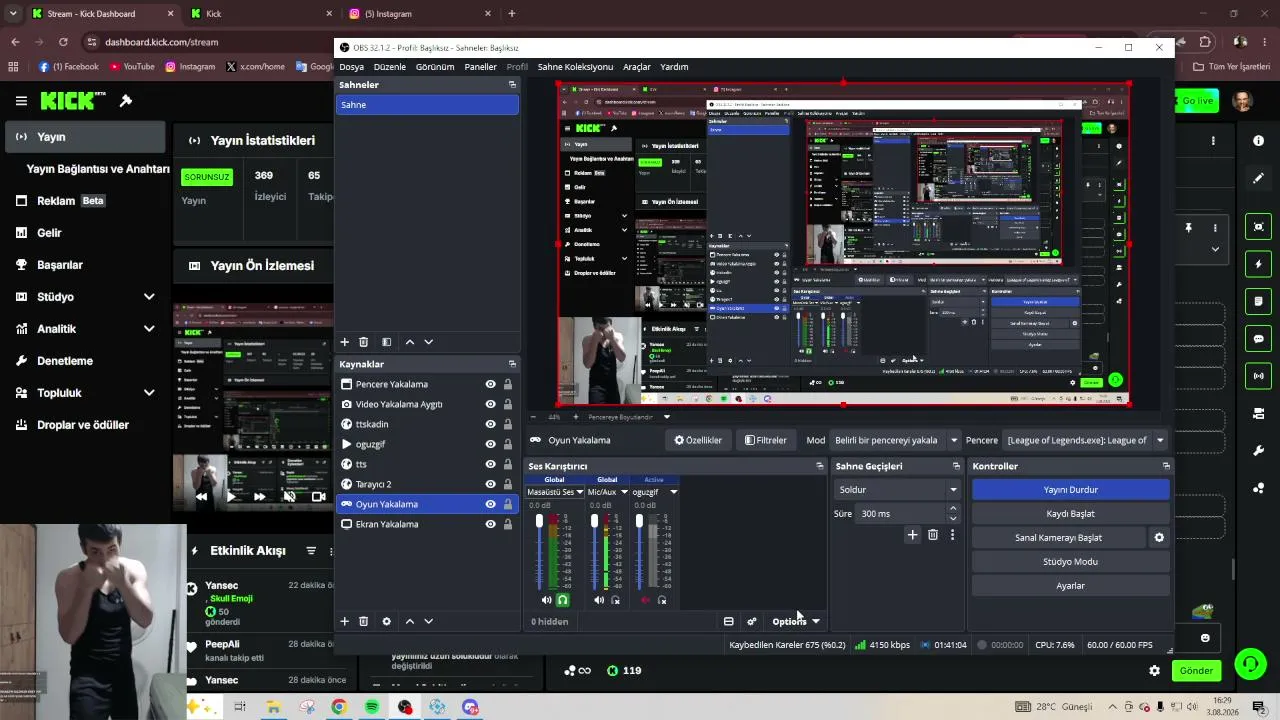Open the Paneller menu in OBS
Viewport: 1280px width, 720px height.
[481, 67]
